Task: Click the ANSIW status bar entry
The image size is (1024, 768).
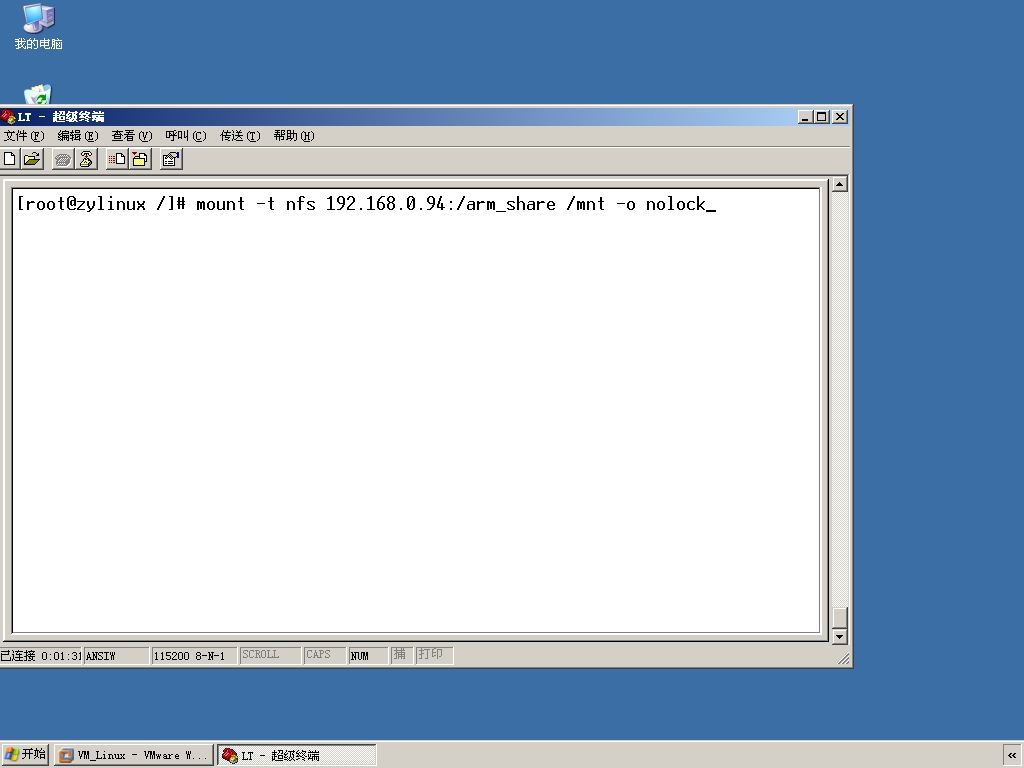Action: (116, 655)
